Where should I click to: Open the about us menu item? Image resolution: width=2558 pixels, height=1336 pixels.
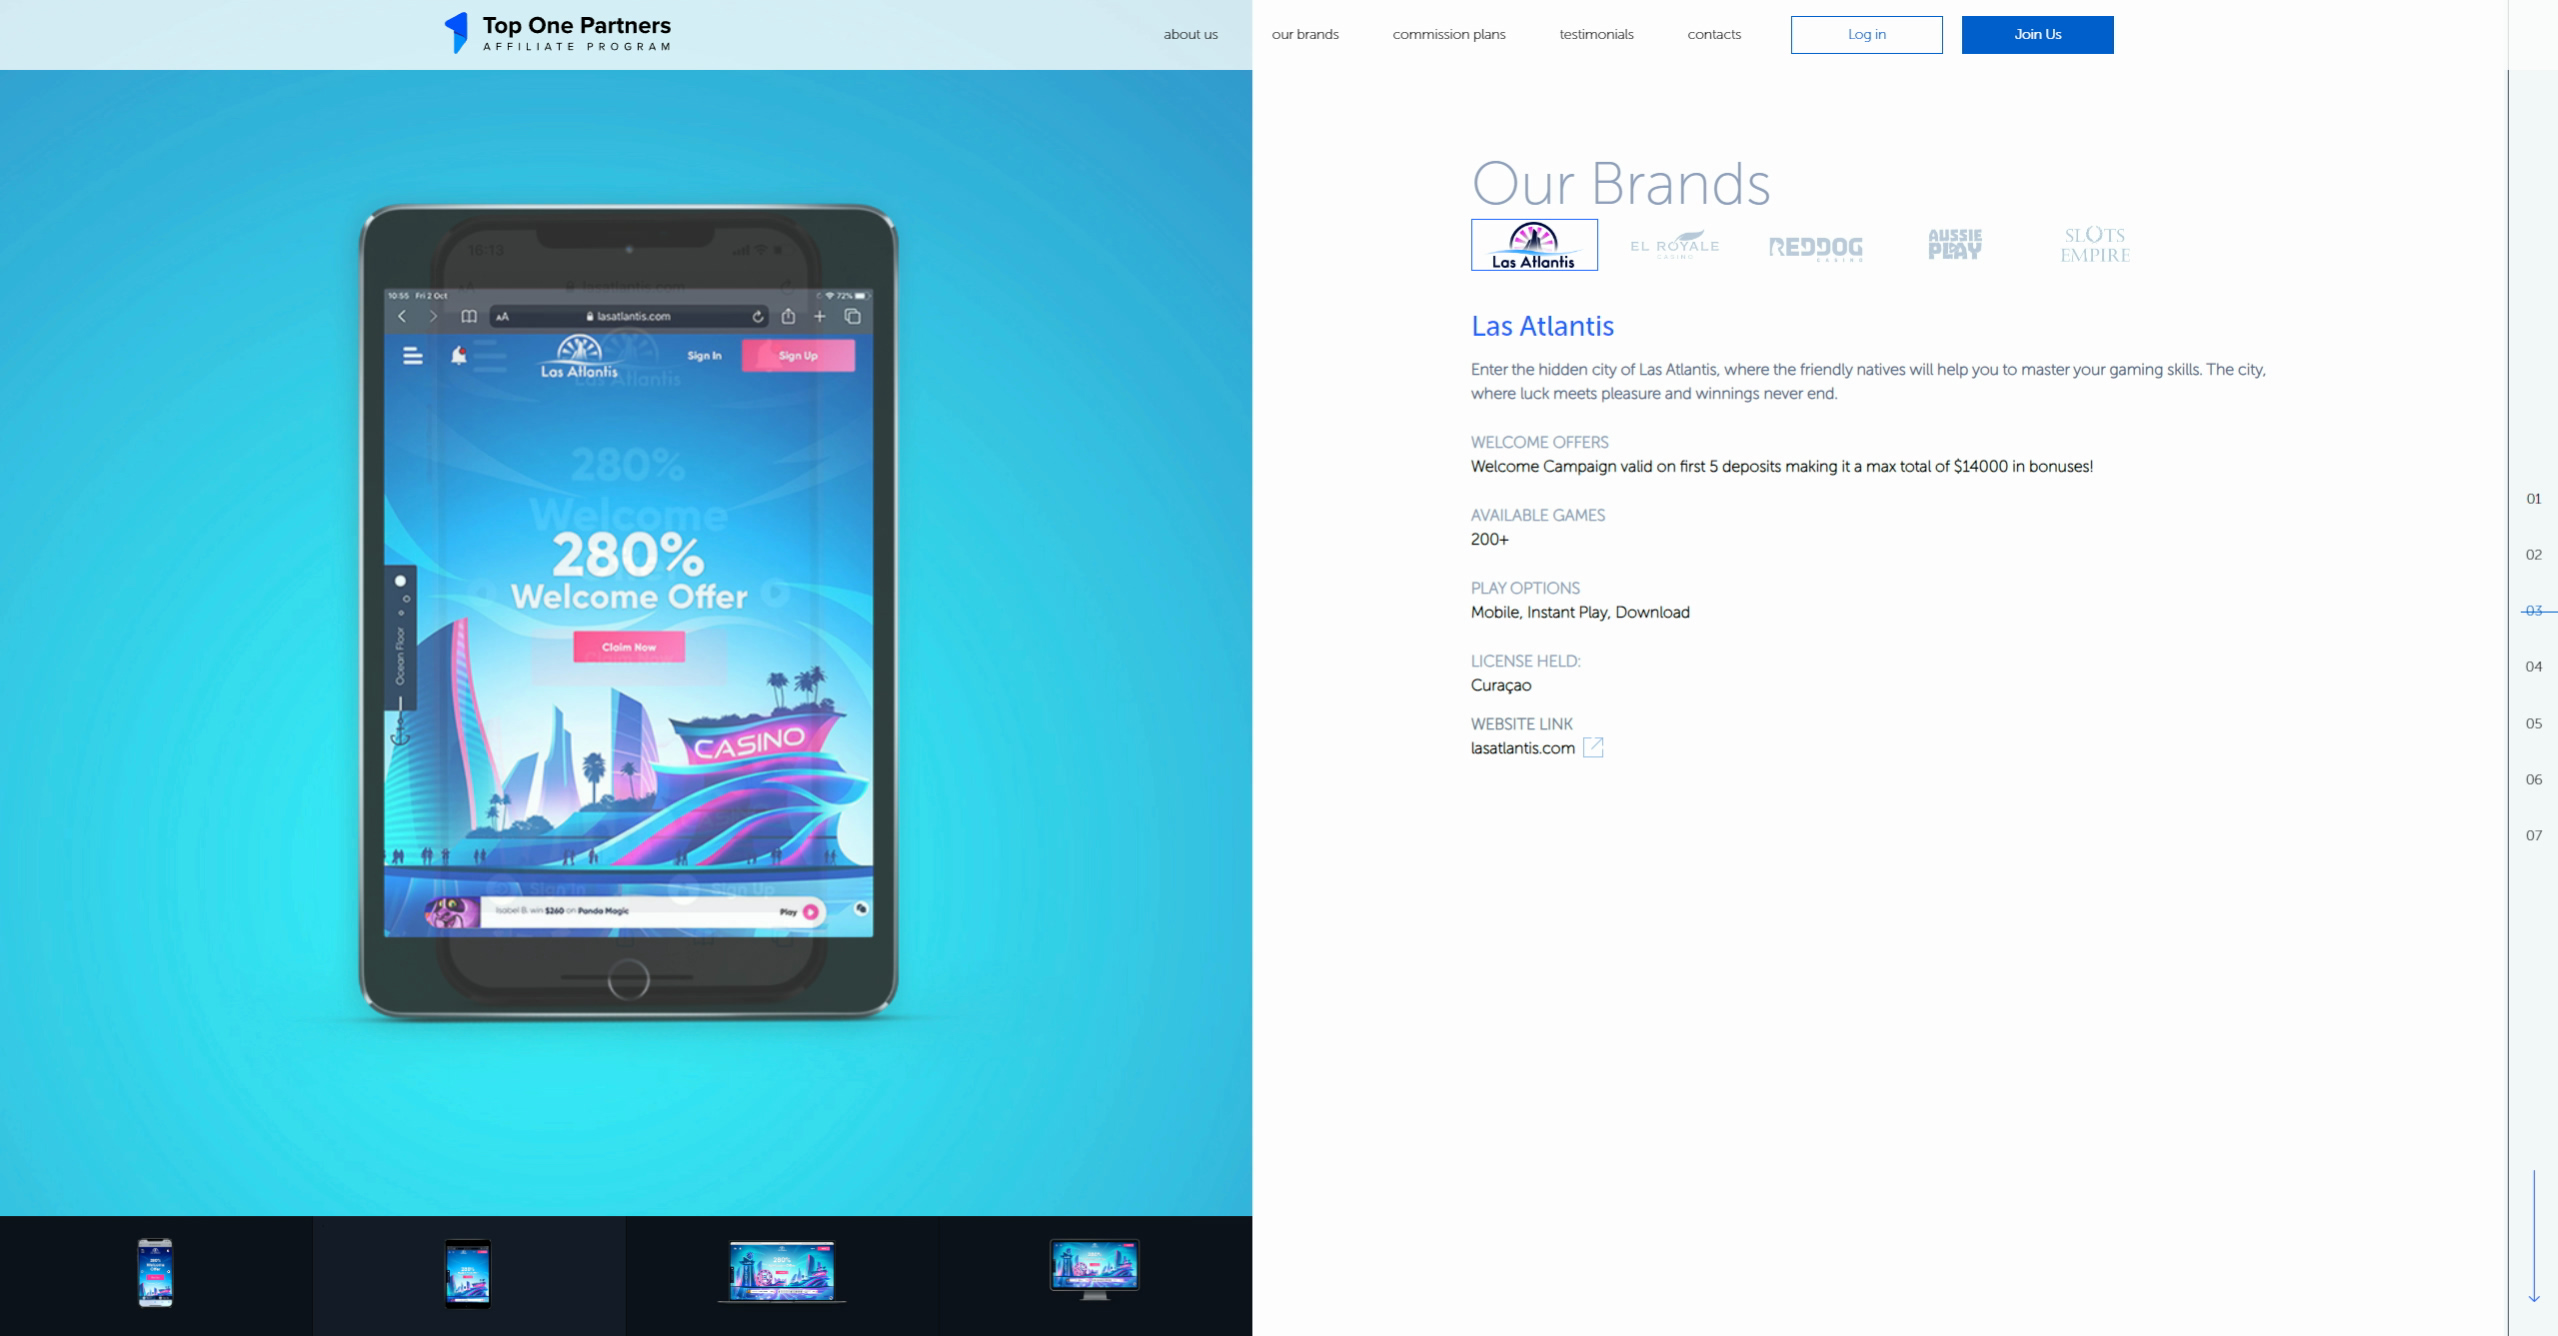1190,34
